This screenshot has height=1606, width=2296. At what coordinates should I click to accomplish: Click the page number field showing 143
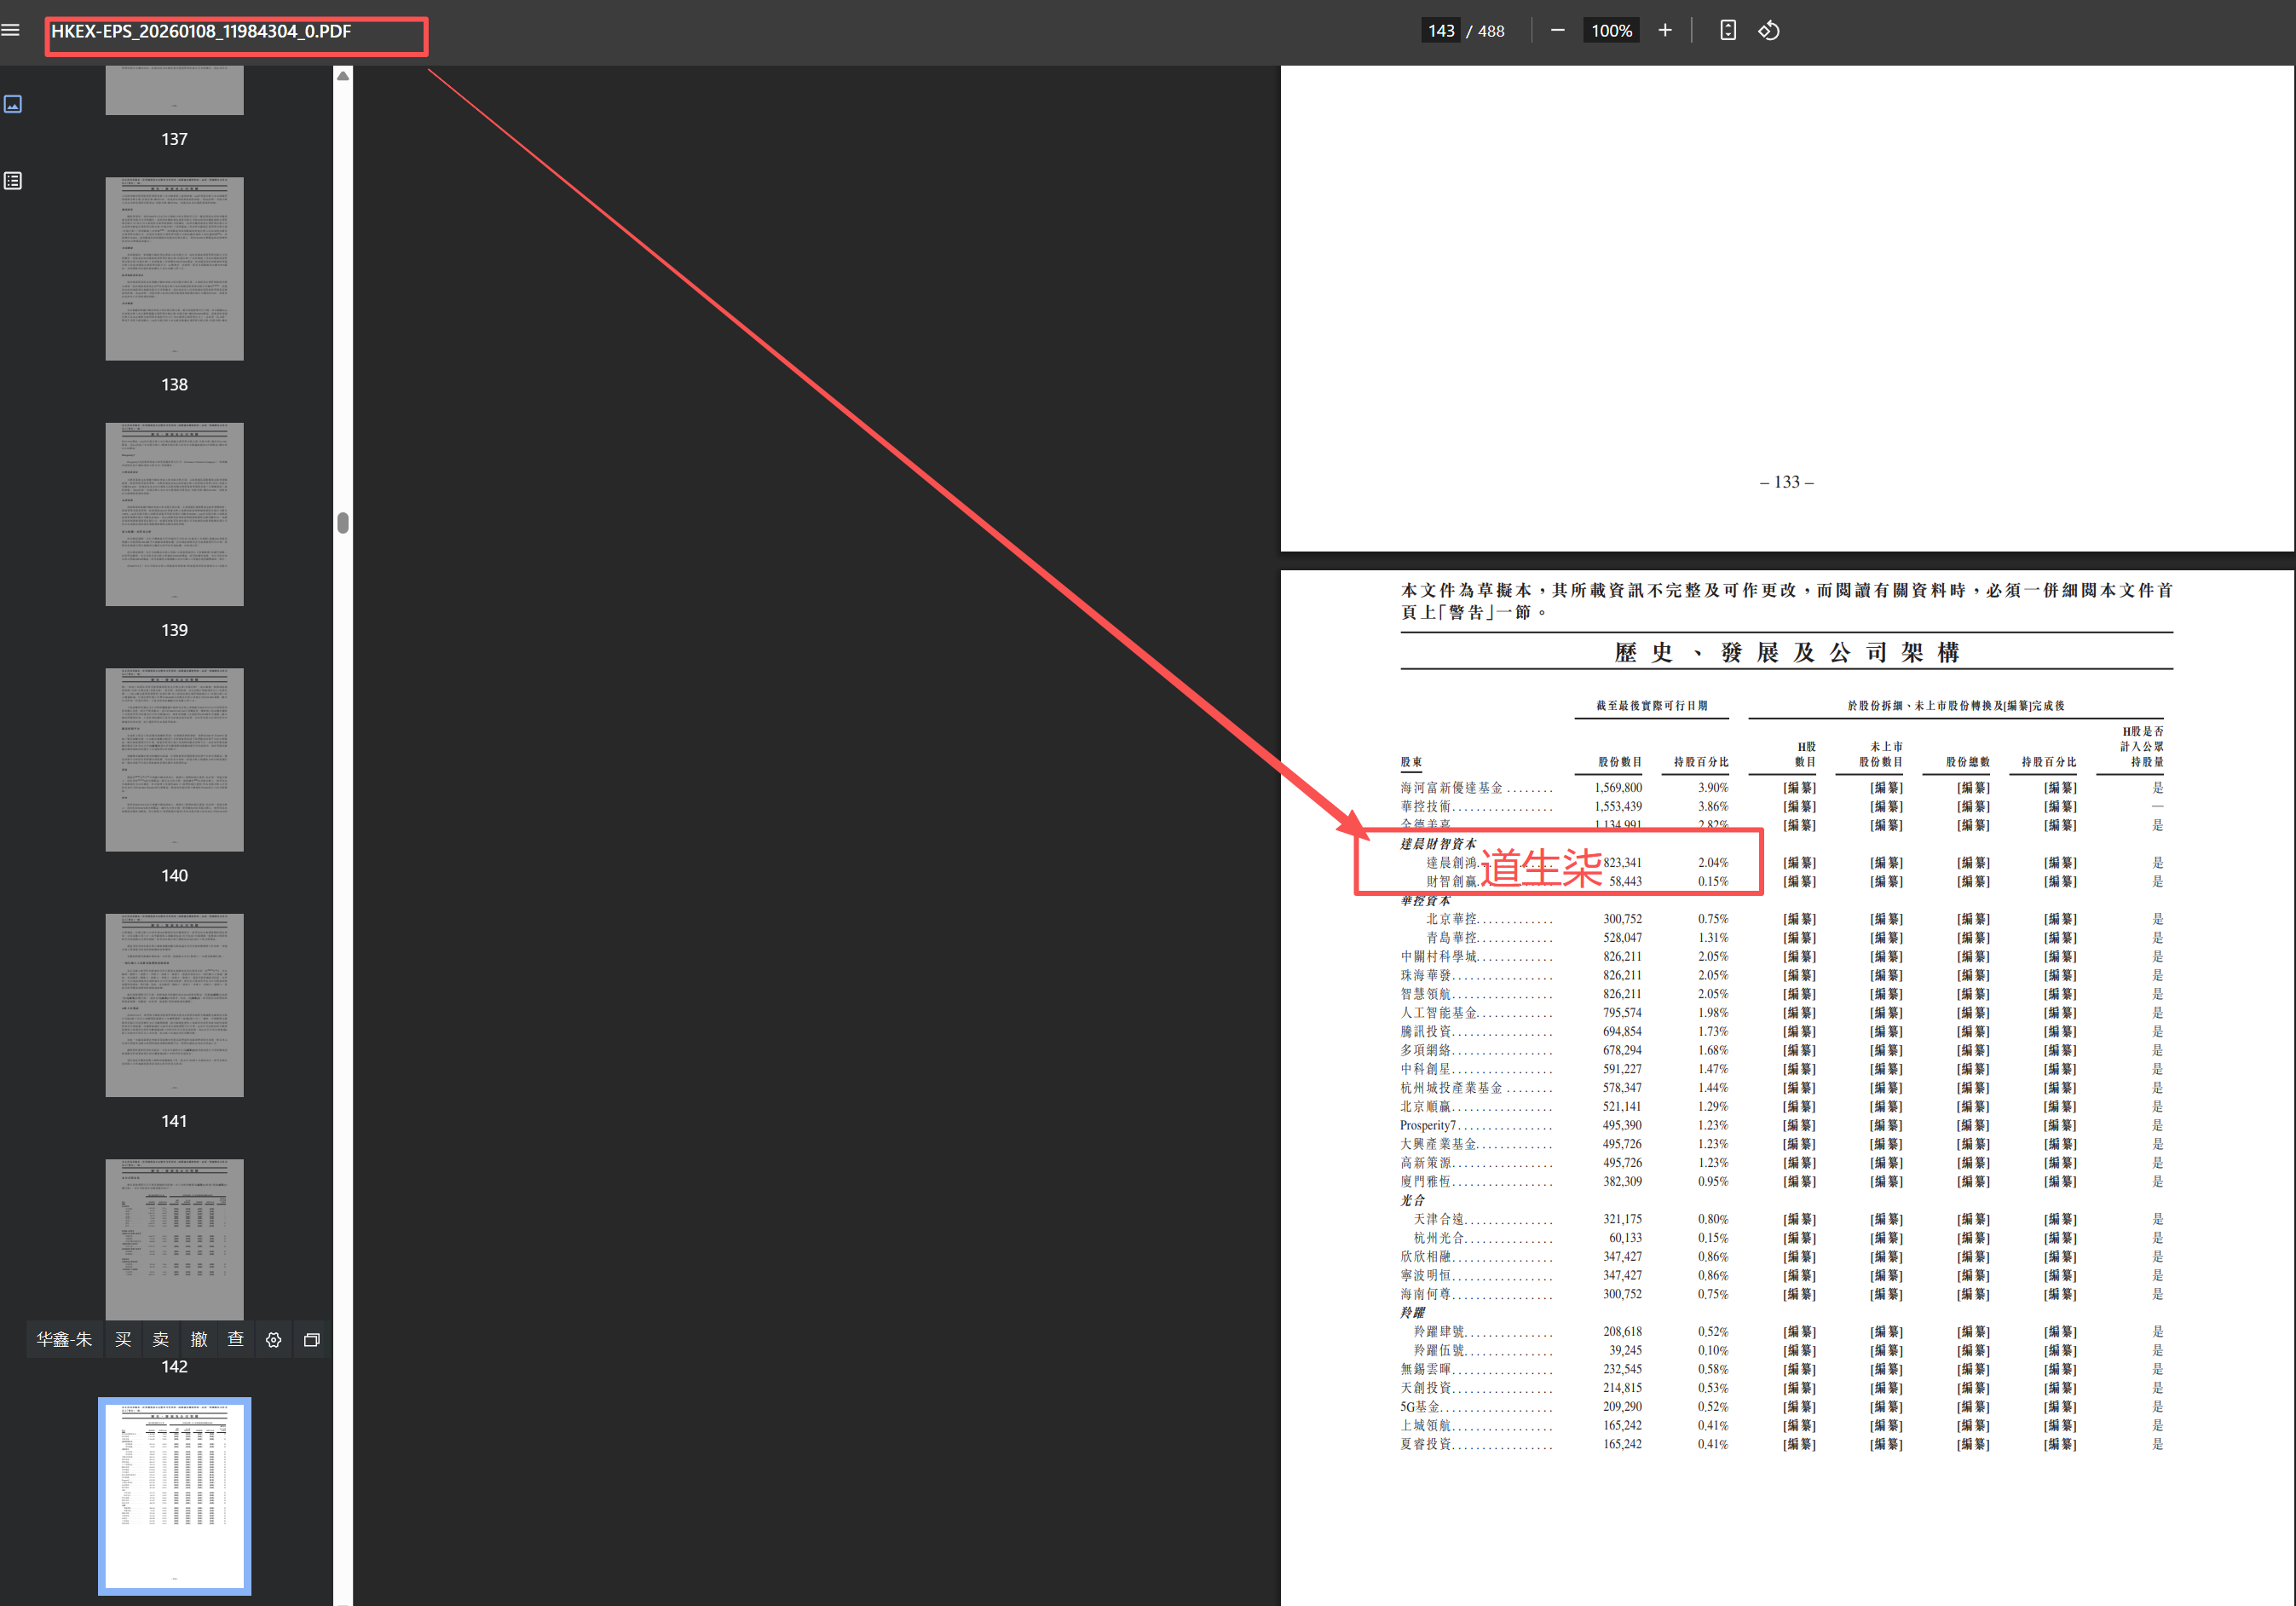pyautogui.click(x=1441, y=31)
